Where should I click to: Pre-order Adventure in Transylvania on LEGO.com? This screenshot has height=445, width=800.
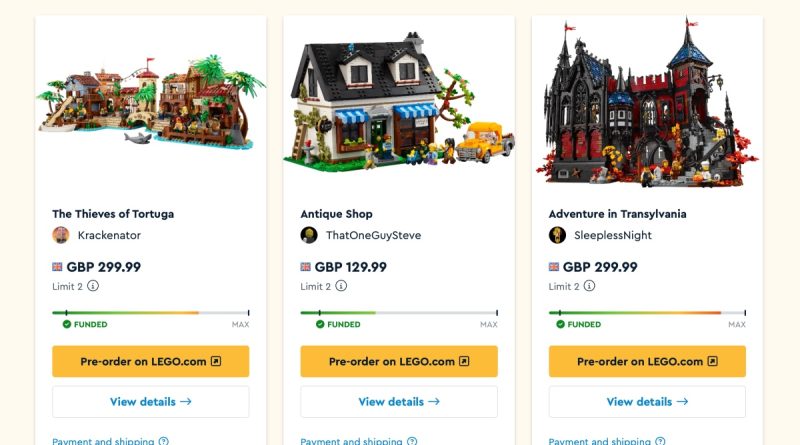coord(646,361)
